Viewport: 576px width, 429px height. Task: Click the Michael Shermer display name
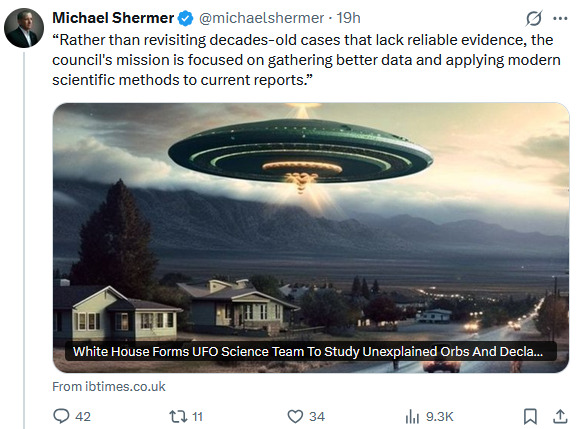click(x=113, y=18)
